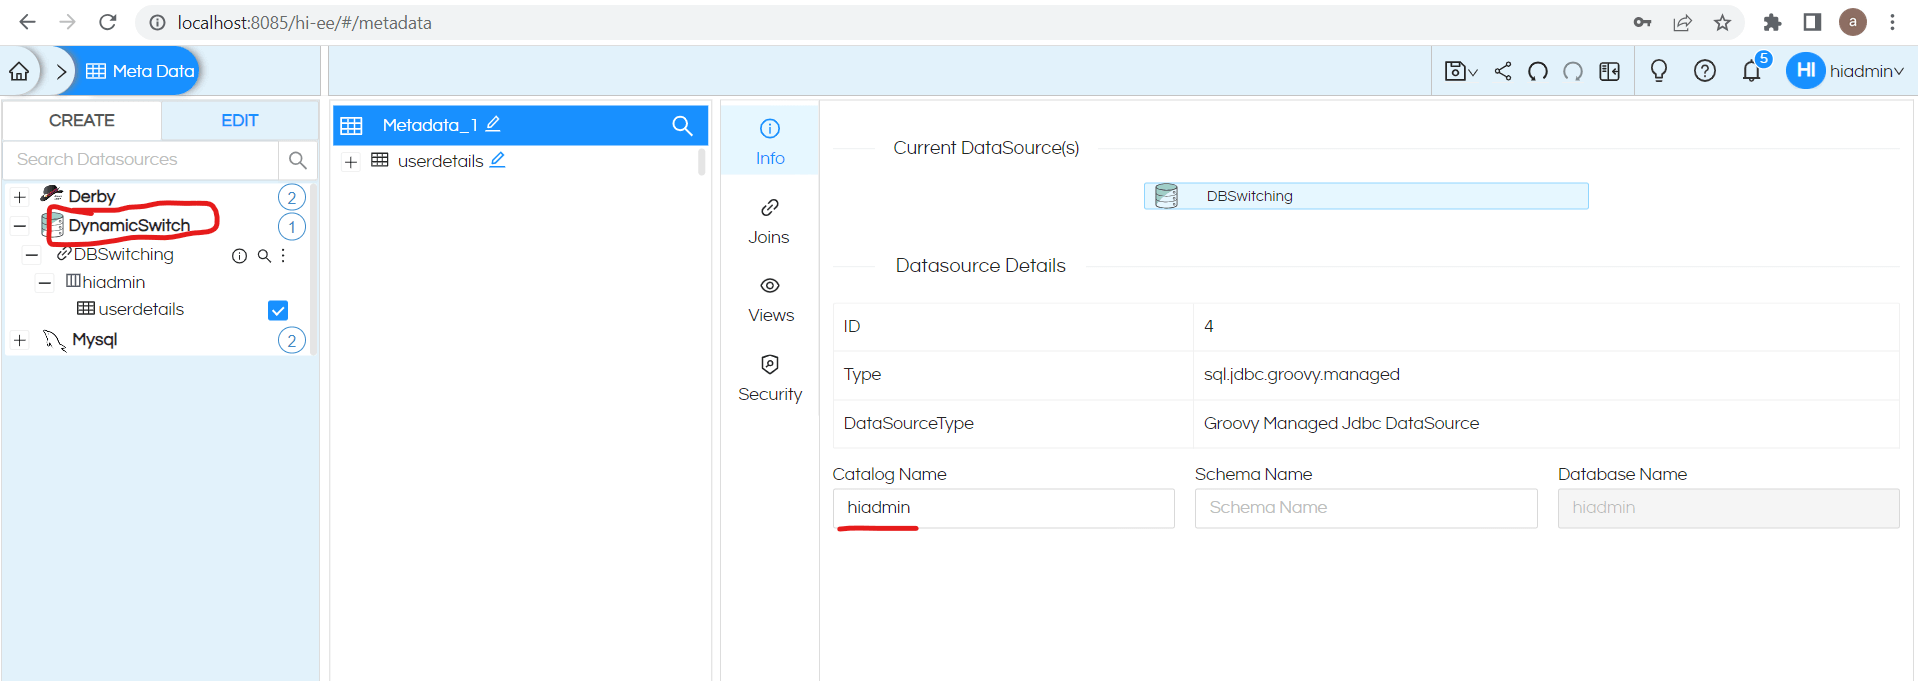Viewport: 1918px width, 681px height.
Task: Select the DBSwitching current datasource bar
Action: click(x=1366, y=196)
